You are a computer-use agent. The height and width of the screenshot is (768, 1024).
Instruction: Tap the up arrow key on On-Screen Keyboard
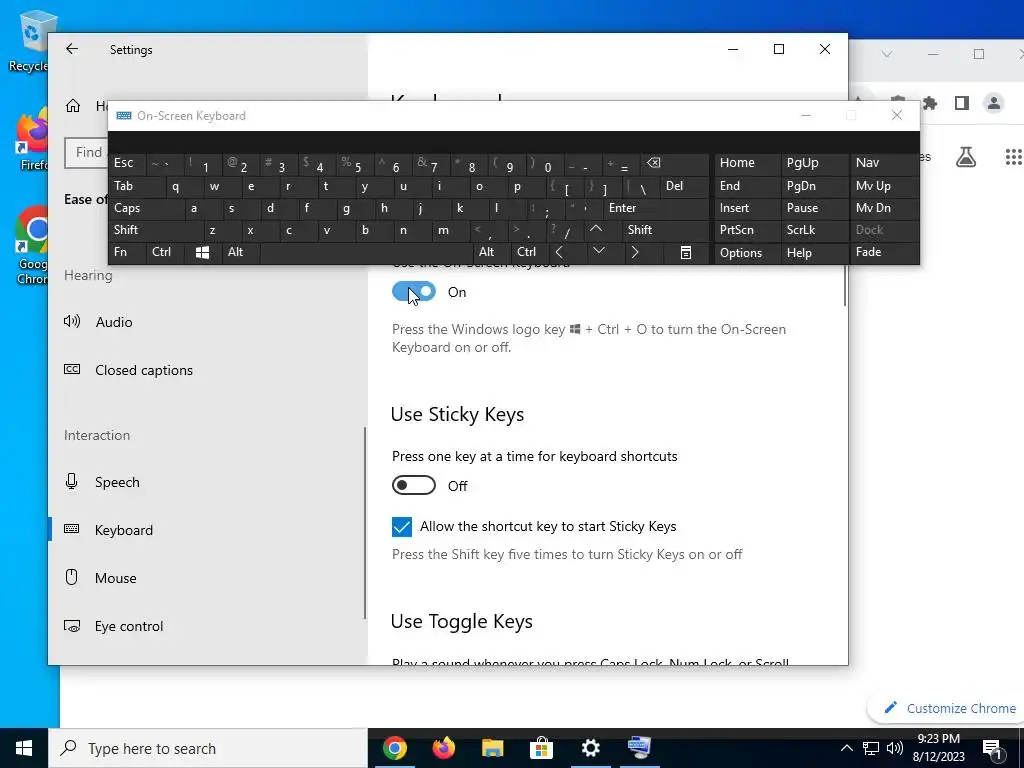tap(596, 230)
